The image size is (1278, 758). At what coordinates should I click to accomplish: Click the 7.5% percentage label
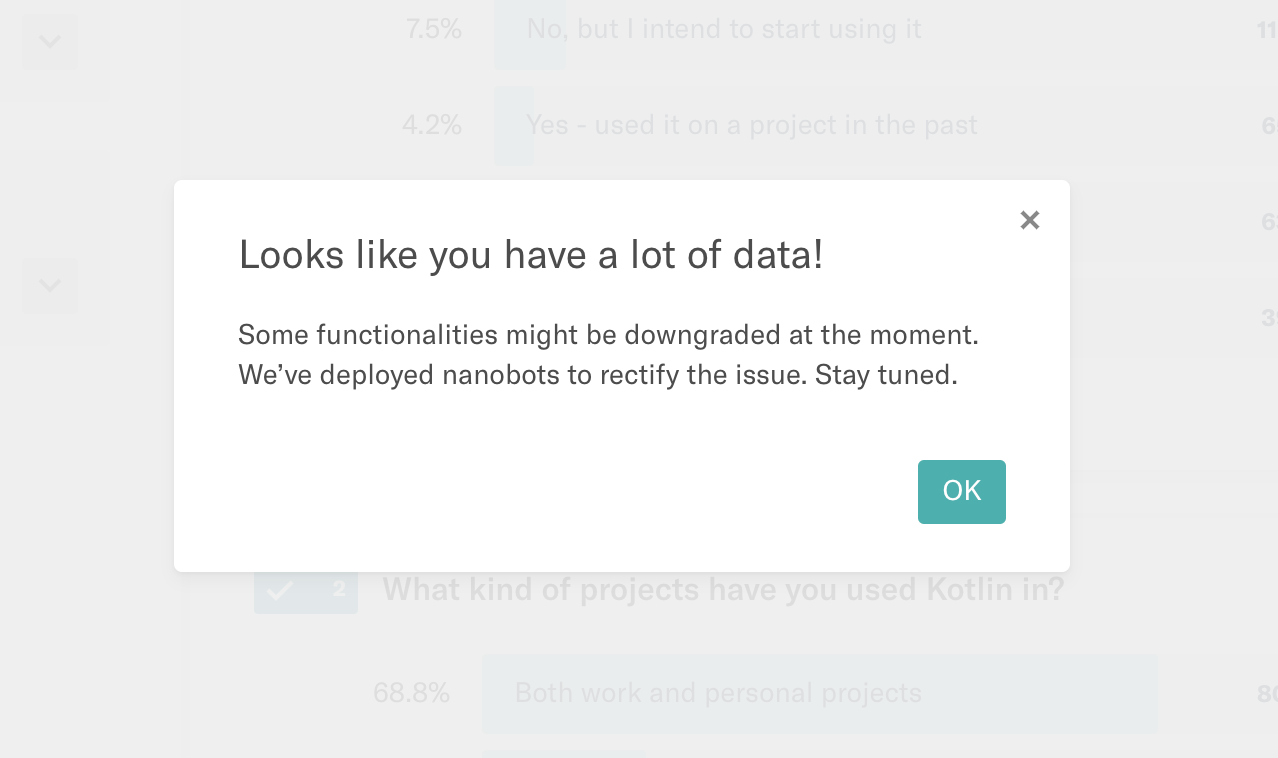pyautogui.click(x=433, y=30)
